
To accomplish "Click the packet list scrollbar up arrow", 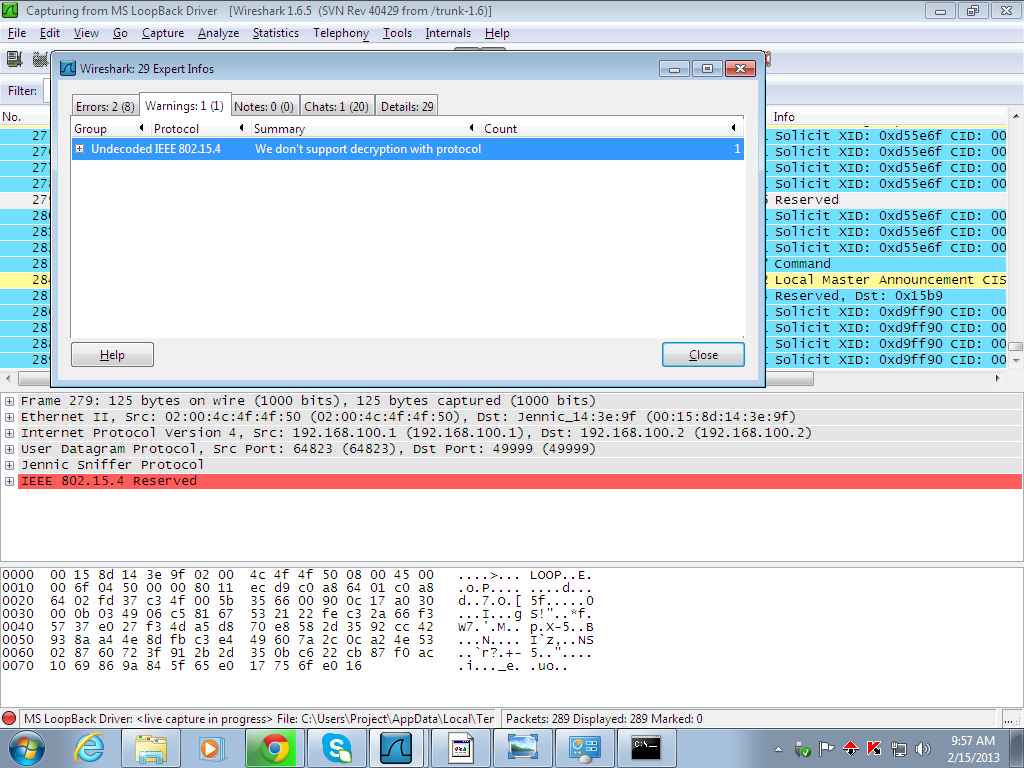I will (x=1016, y=116).
